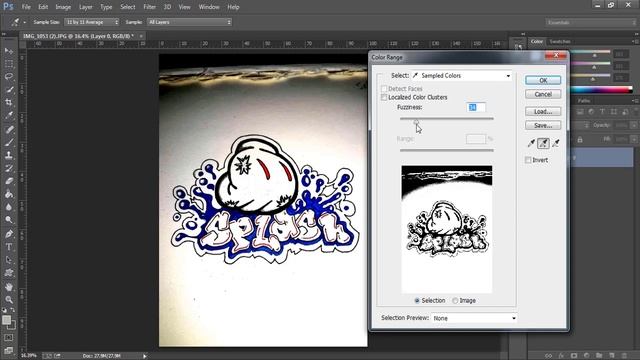This screenshot has width=640, height=360.
Task: Open the Select menu
Action: (x=127, y=7)
